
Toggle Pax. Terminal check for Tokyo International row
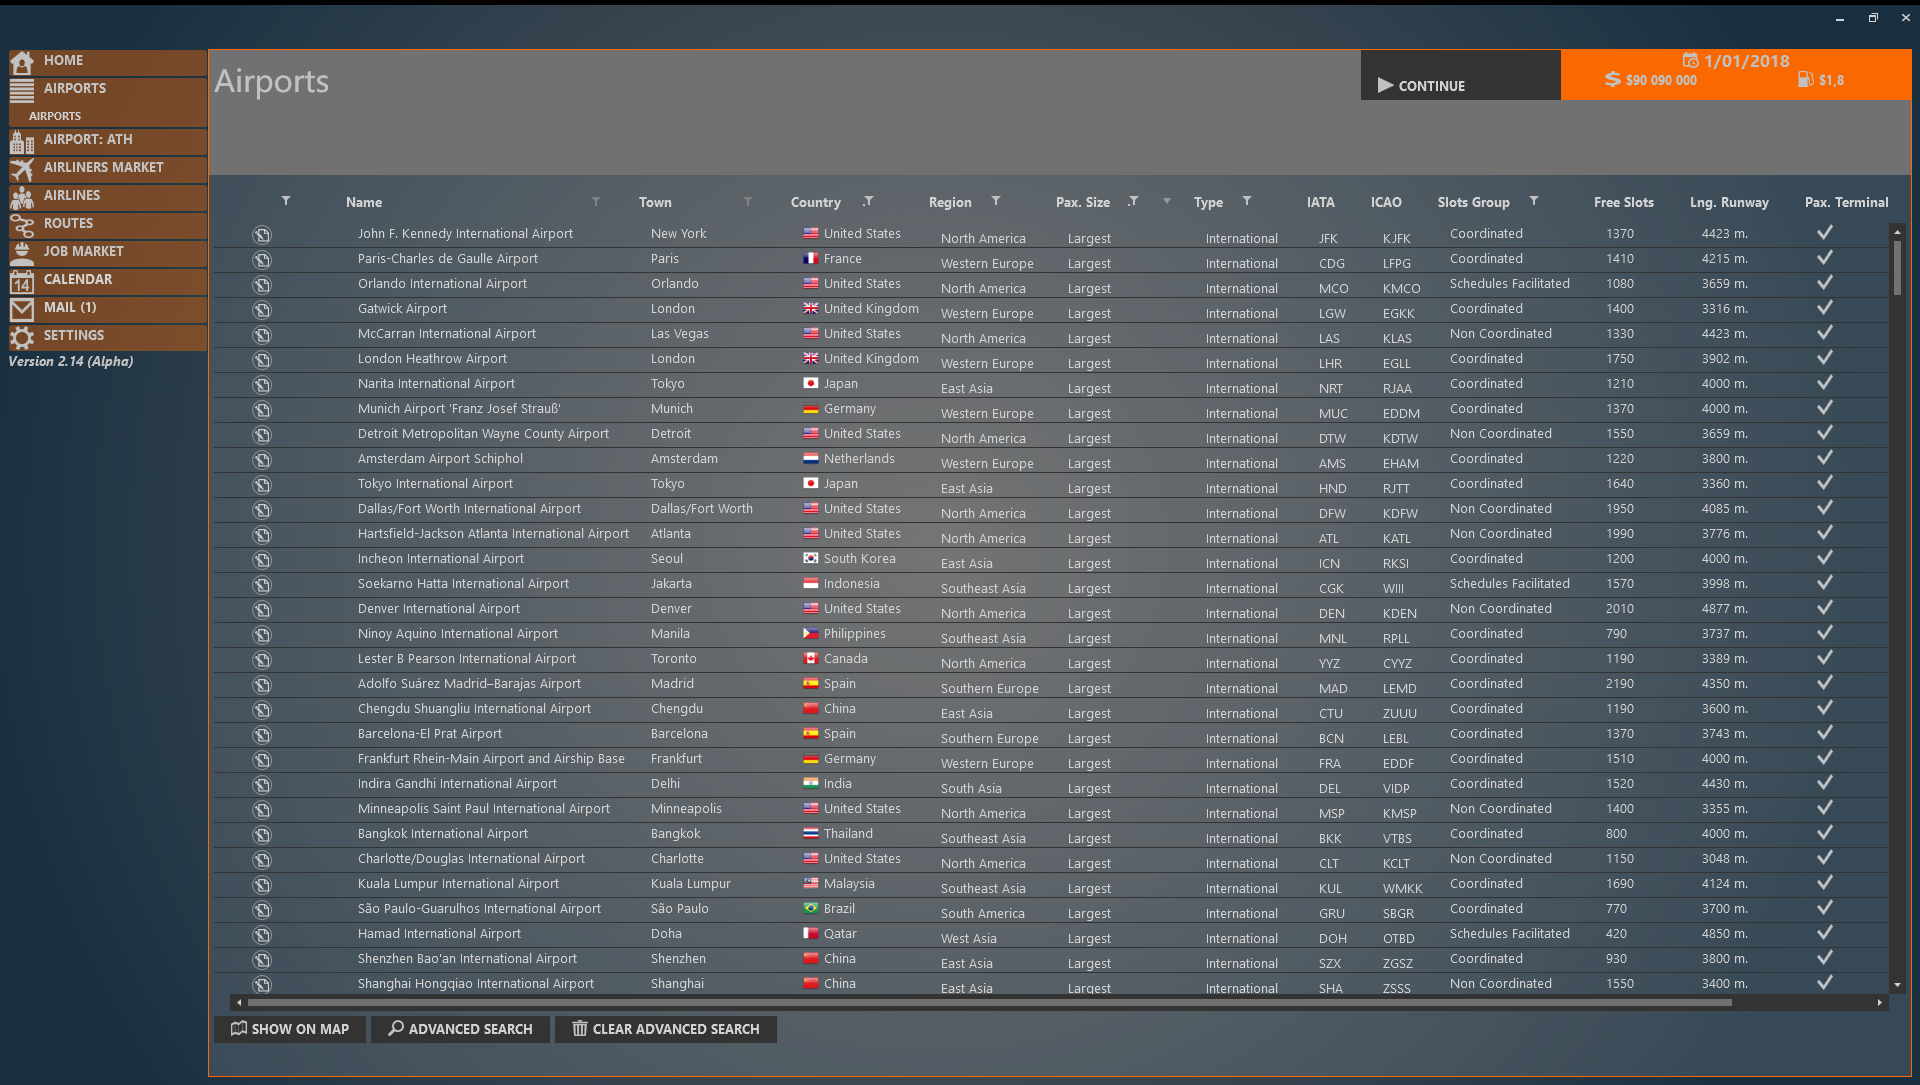[x=1825, y=482]
